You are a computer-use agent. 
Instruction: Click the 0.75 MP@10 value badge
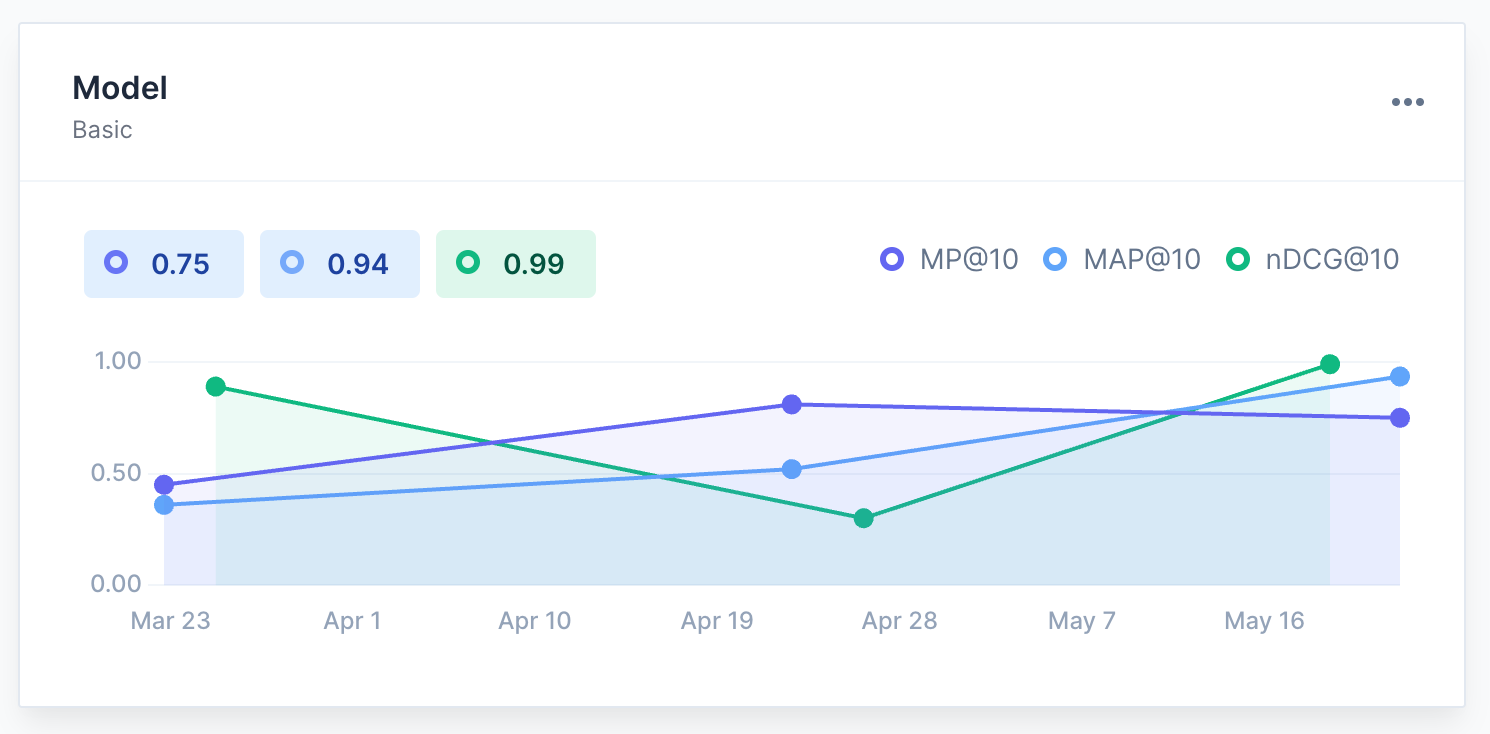pyautogui.click(x=164, y=264)
